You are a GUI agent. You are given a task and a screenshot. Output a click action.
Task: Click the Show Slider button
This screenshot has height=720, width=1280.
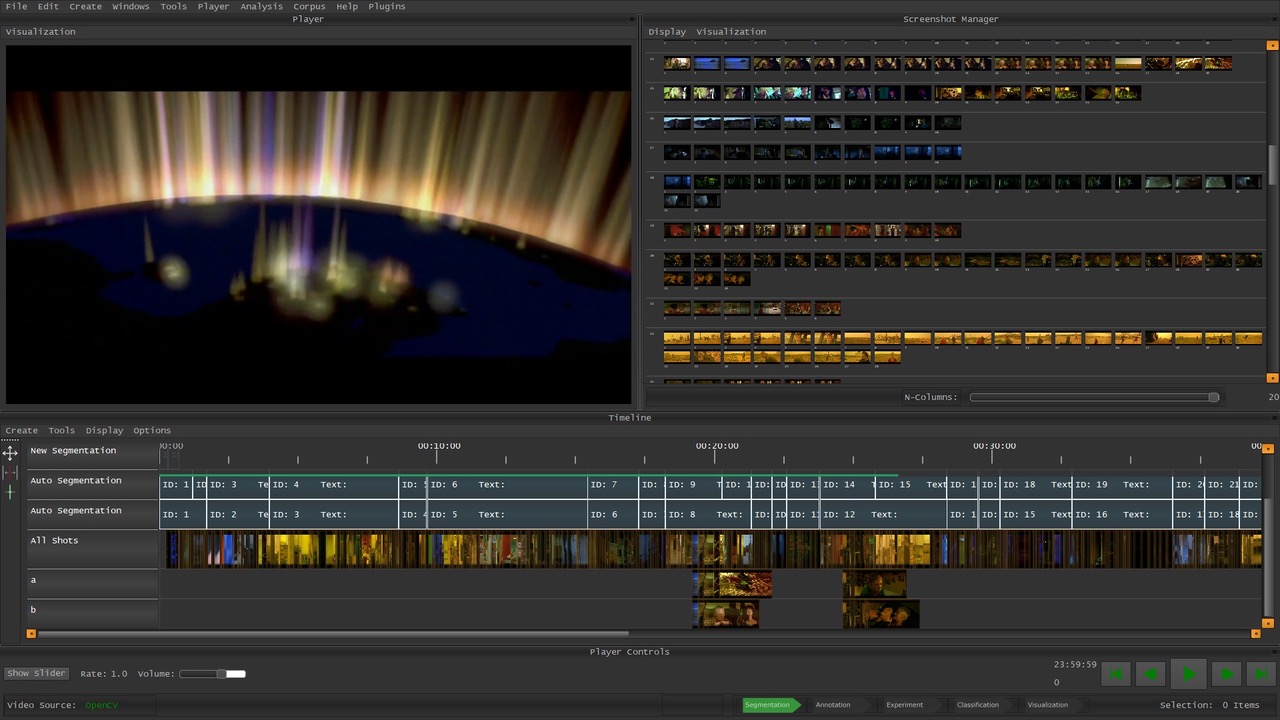[36, 674]
